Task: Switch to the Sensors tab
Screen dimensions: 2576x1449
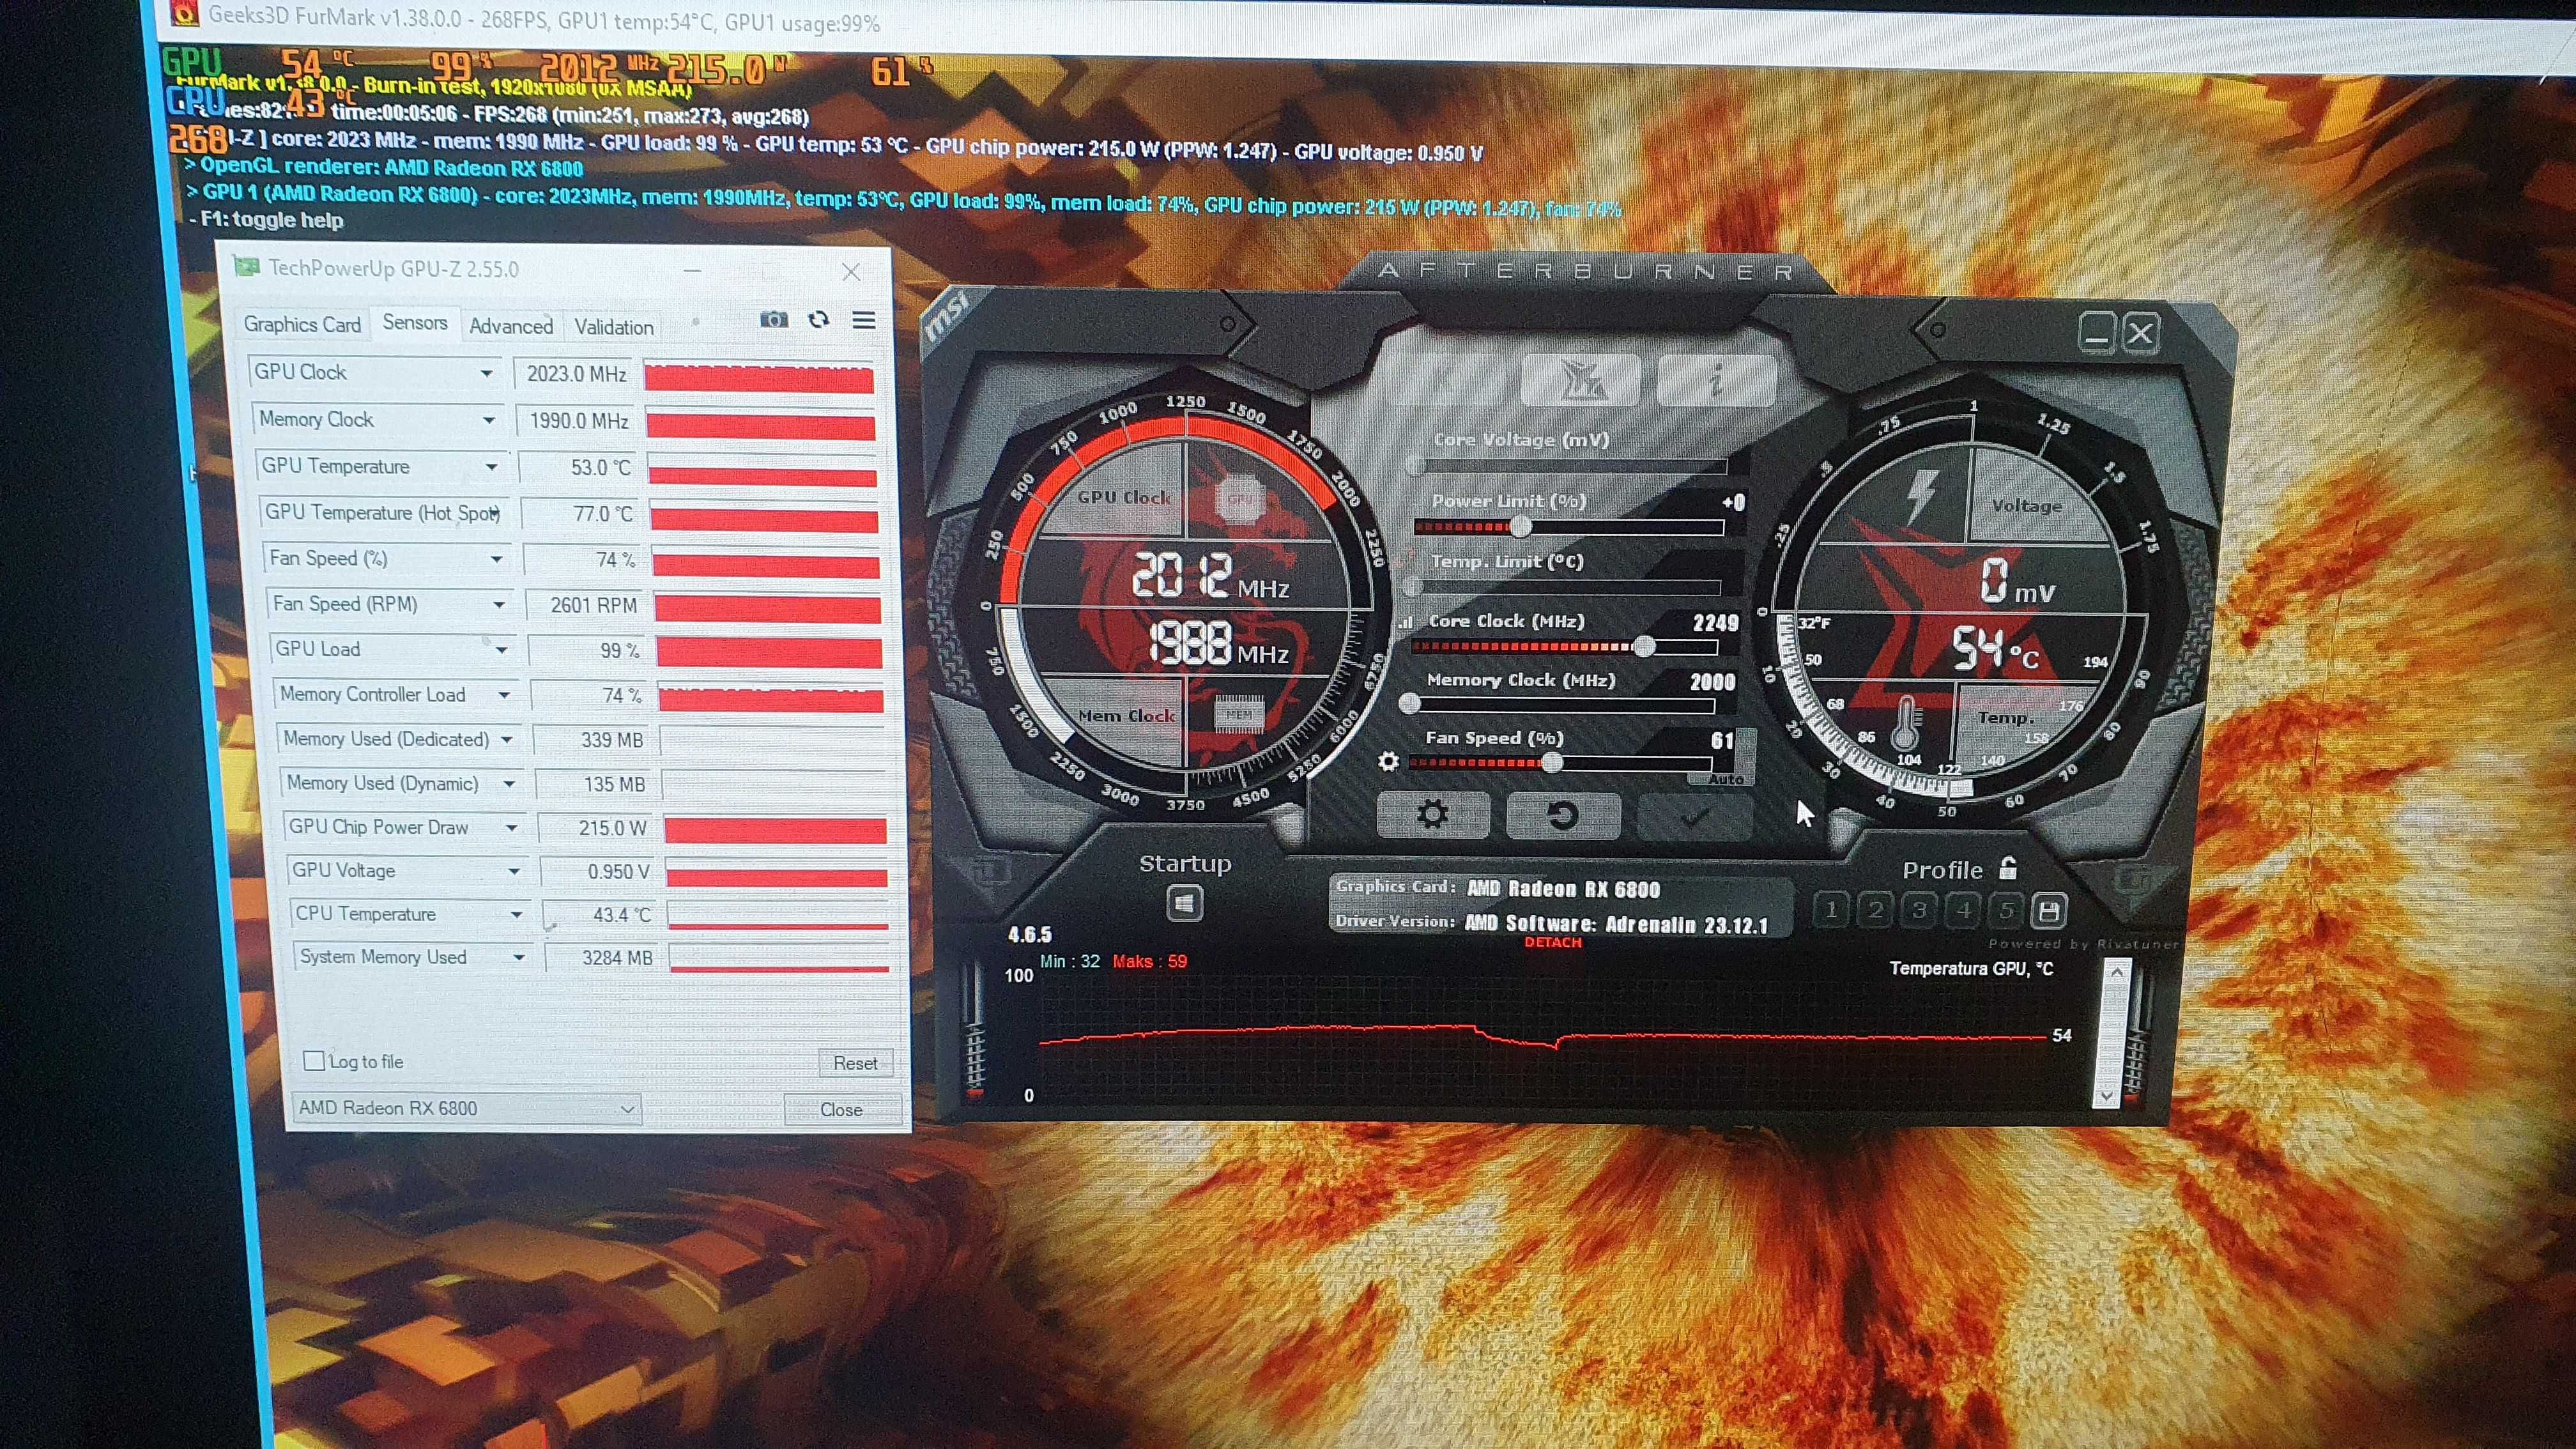Action: click(414, 322)
